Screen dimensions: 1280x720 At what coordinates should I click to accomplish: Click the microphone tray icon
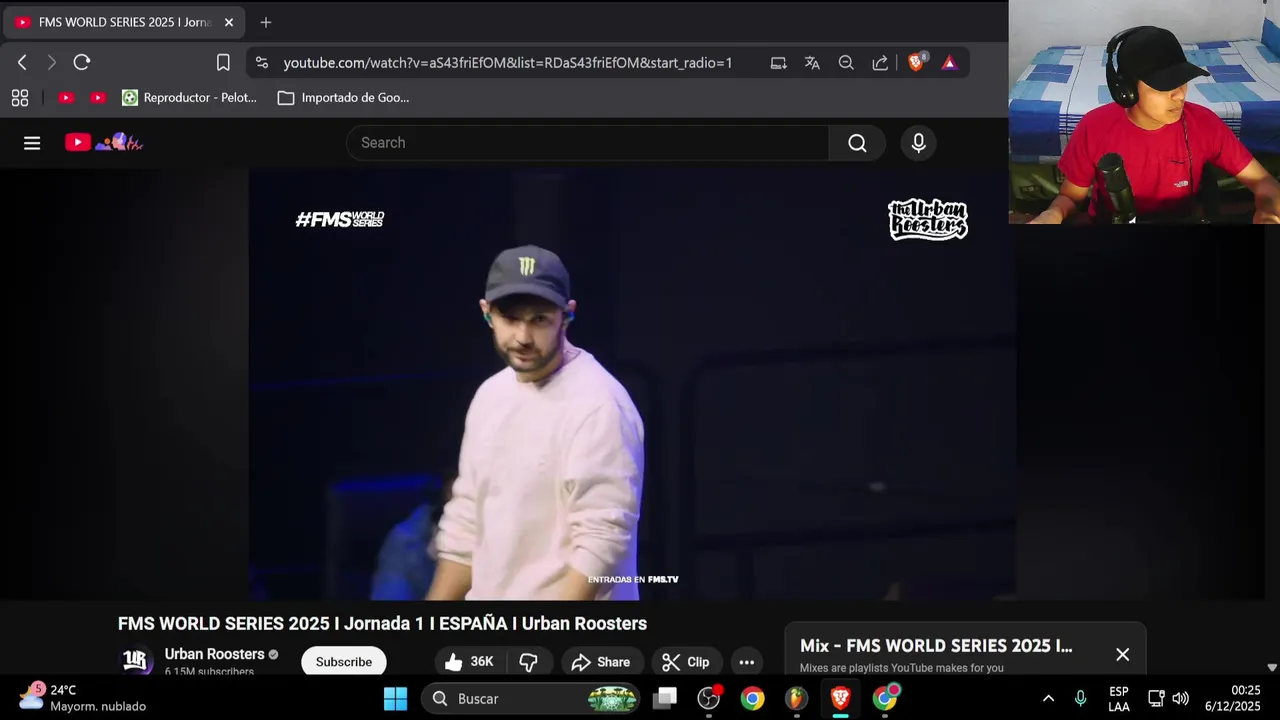tap(1080, 698)
